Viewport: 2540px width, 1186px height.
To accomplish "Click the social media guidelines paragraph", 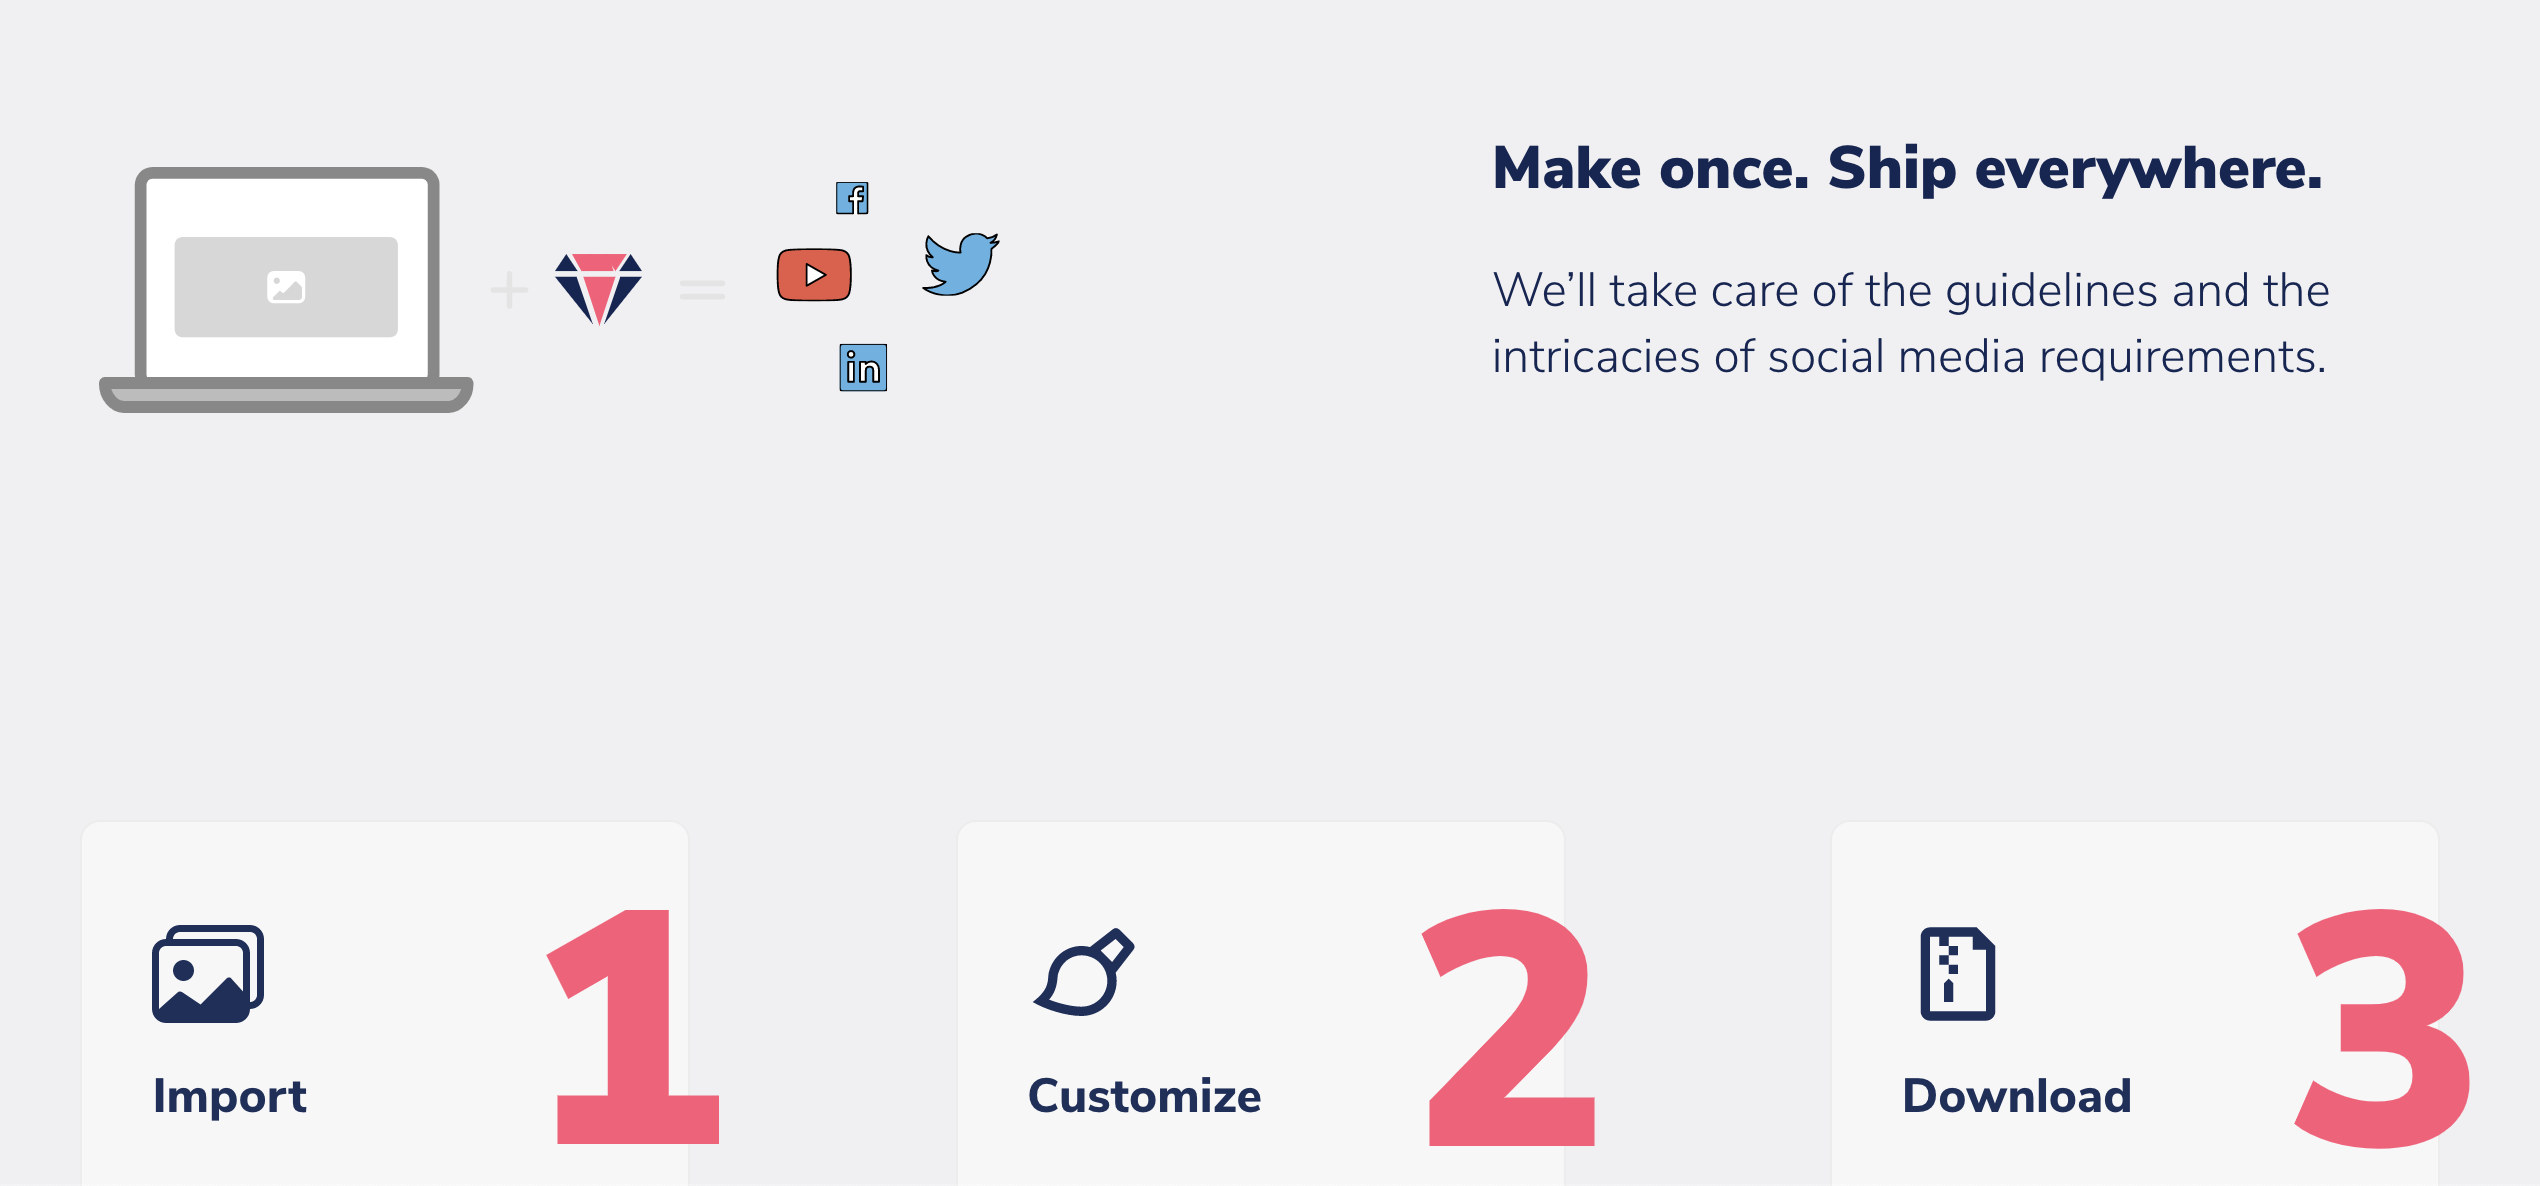I will click(1910, 323).
